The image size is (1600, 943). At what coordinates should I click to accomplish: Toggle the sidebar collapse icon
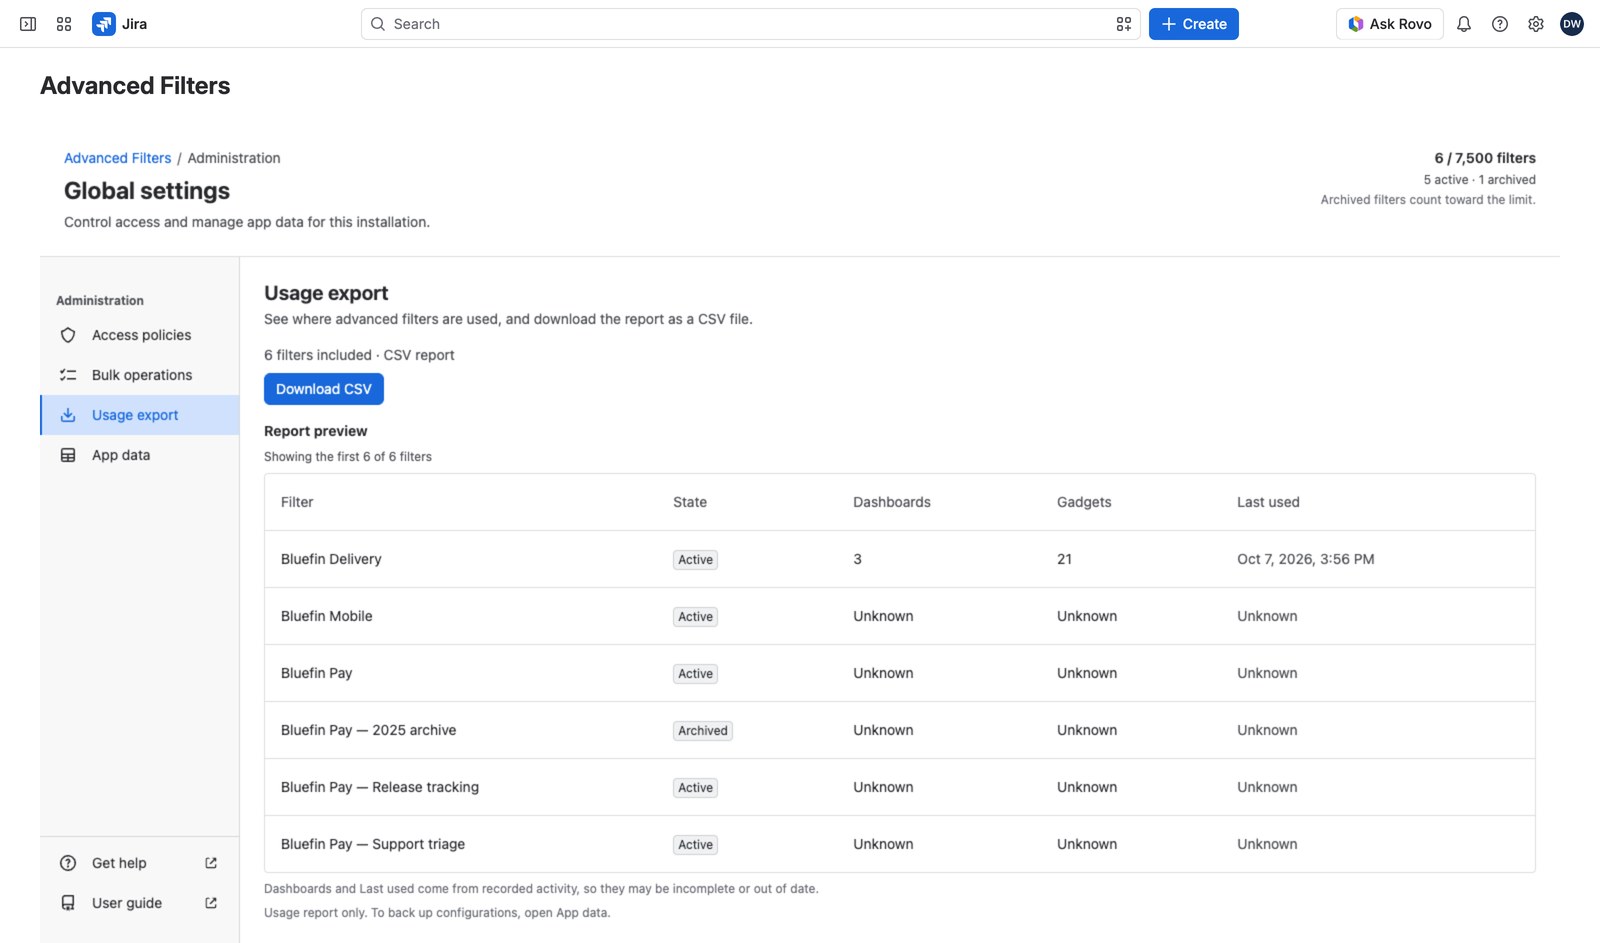click(28, 24)
